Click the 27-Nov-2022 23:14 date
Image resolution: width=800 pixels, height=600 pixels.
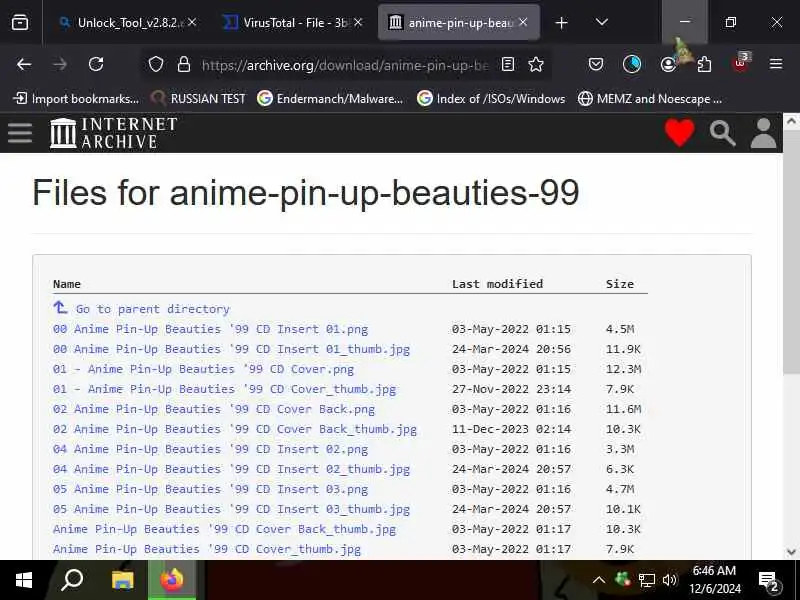pos(511,389)
